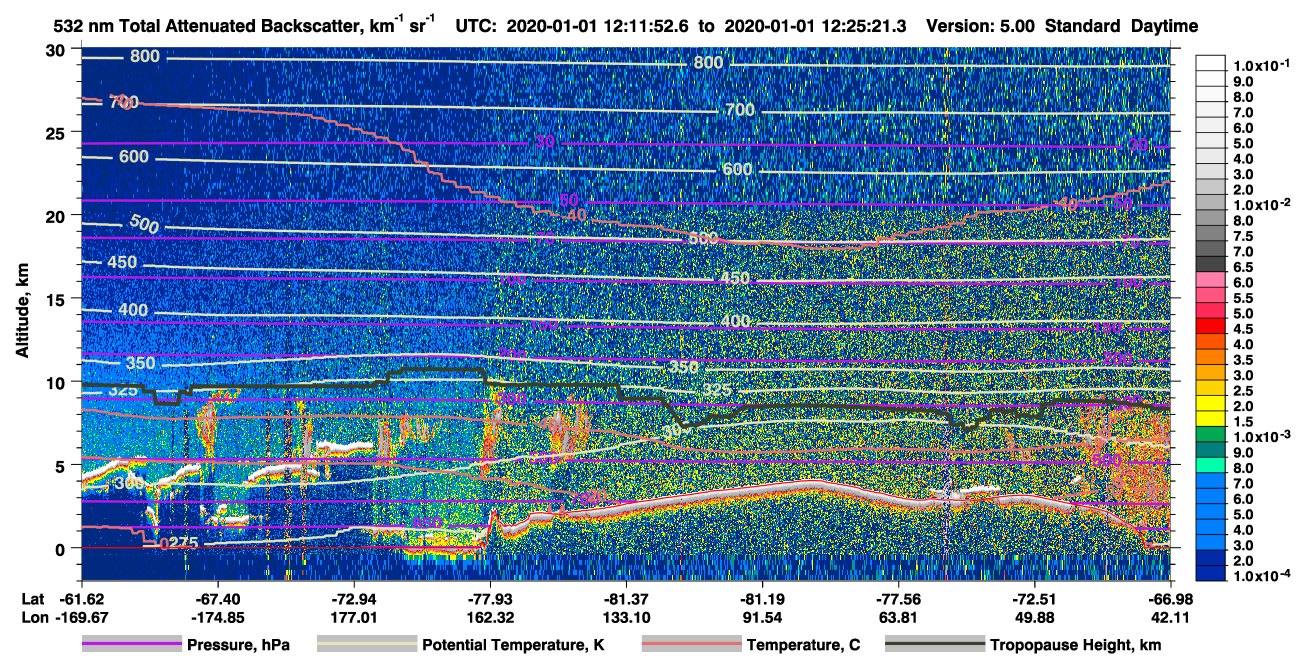Click the latitude value '-61.62'
Screen dimensions: 1300x667
click(81, 598)
